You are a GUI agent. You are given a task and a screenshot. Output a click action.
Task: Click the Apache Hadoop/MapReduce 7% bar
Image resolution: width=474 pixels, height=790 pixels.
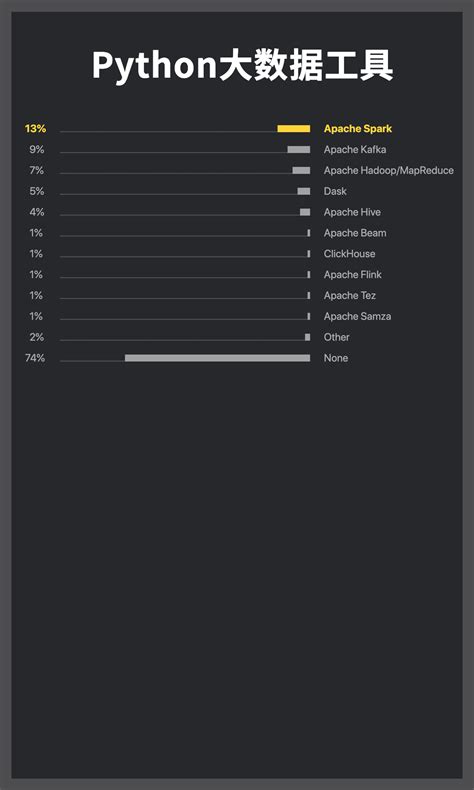click(x=301, y=170)
